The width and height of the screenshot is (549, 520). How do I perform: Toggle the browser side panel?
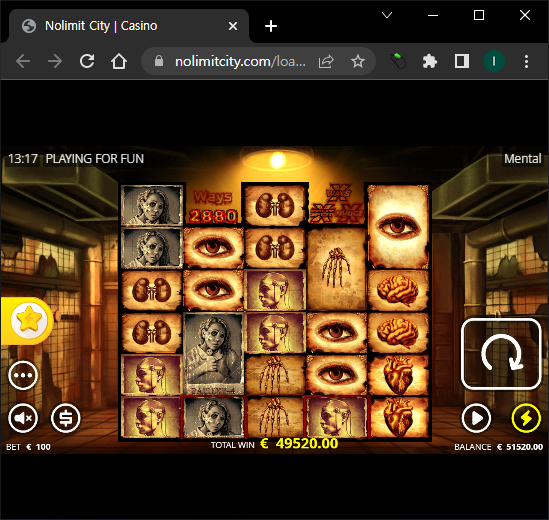click(462, 61)
